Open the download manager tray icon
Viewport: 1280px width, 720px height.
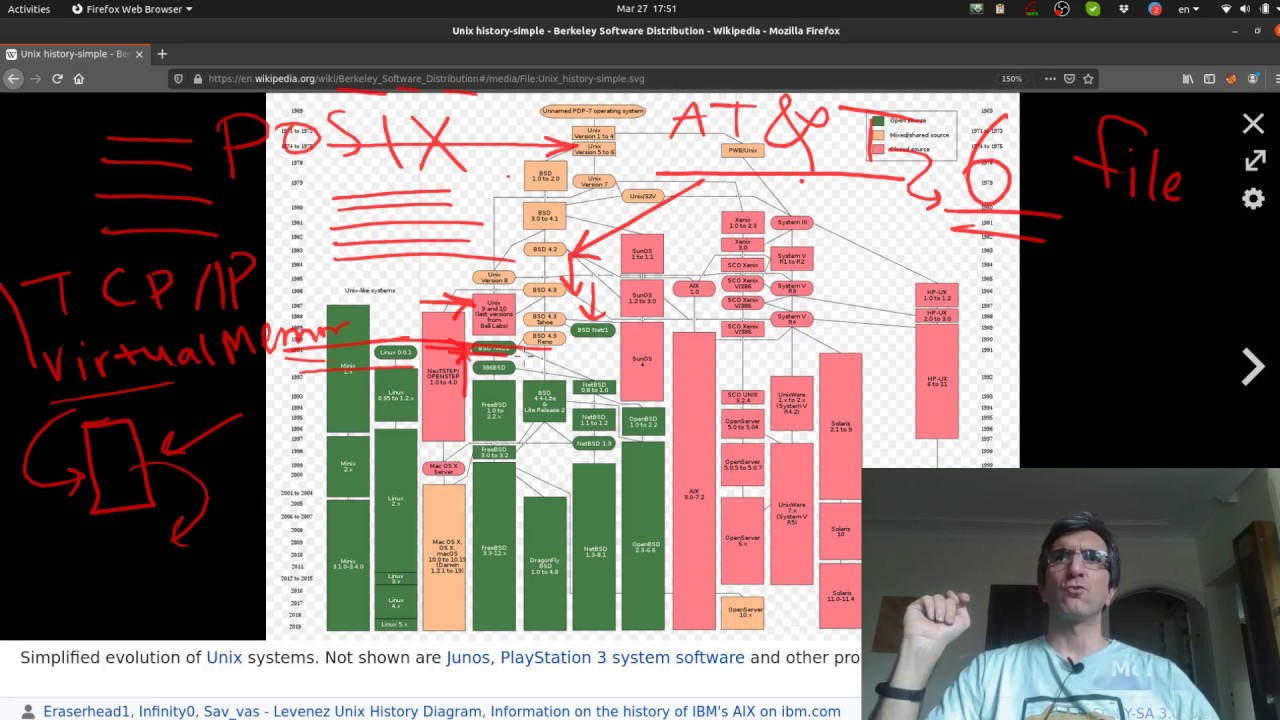pyautogui.click(x=977, y=9)
